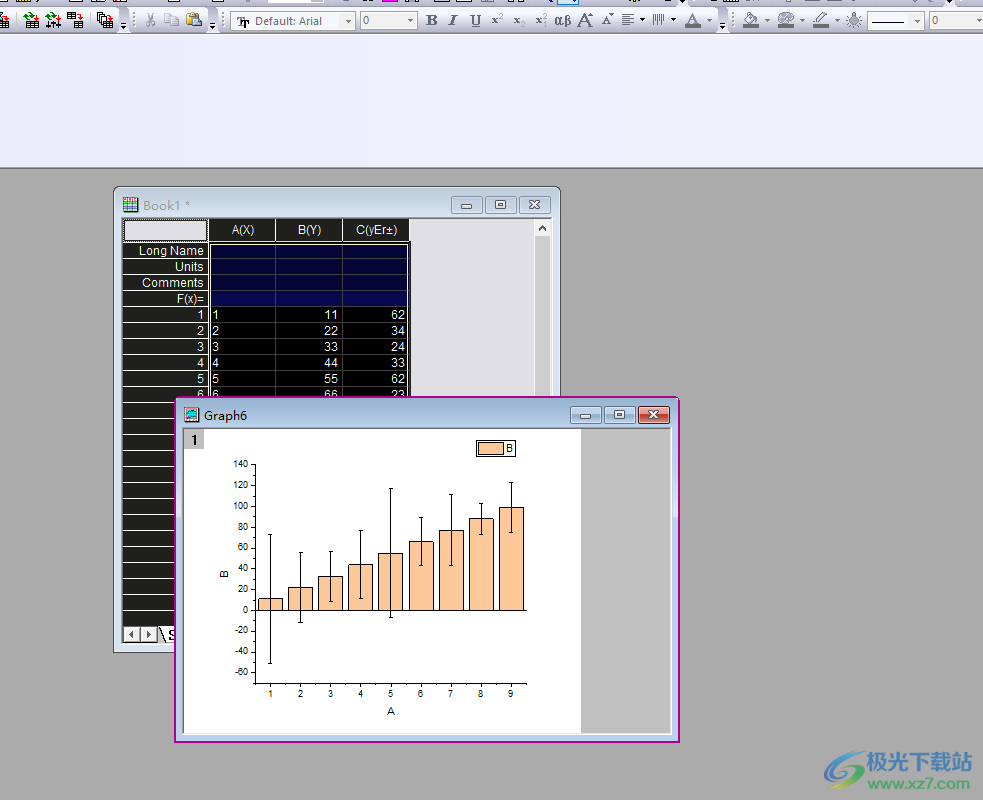Click the F(x)= row label
983x800 pixels.
166,299
